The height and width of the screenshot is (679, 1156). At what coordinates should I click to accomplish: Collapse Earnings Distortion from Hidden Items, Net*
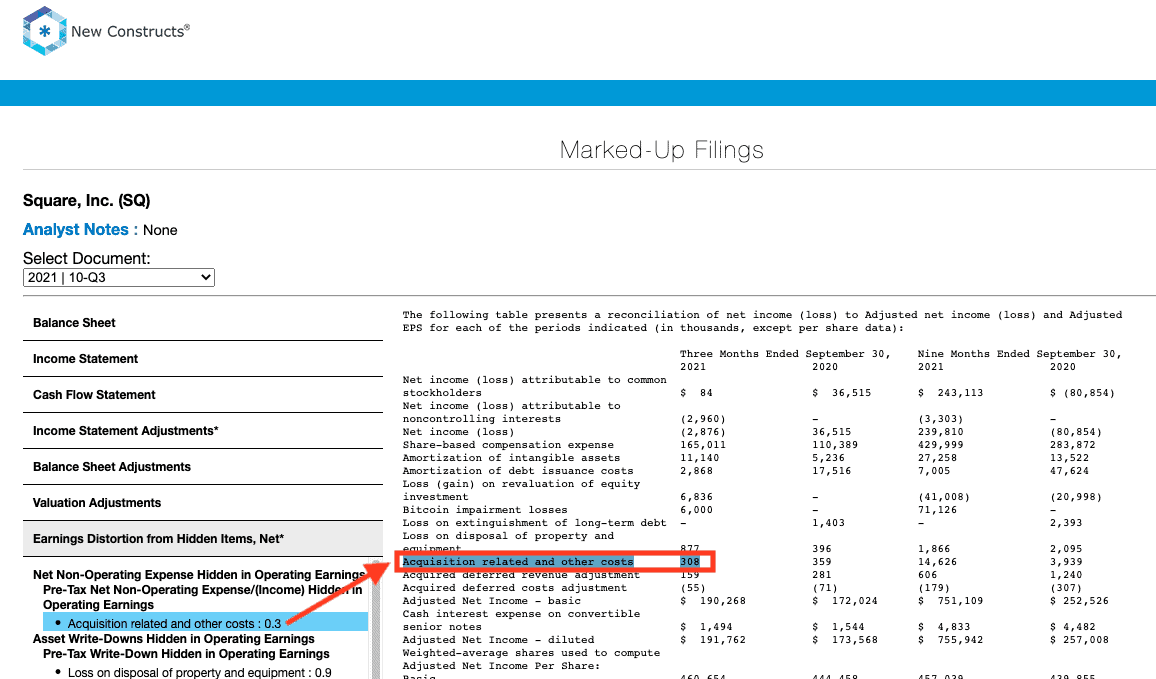(x=203, y=539)
